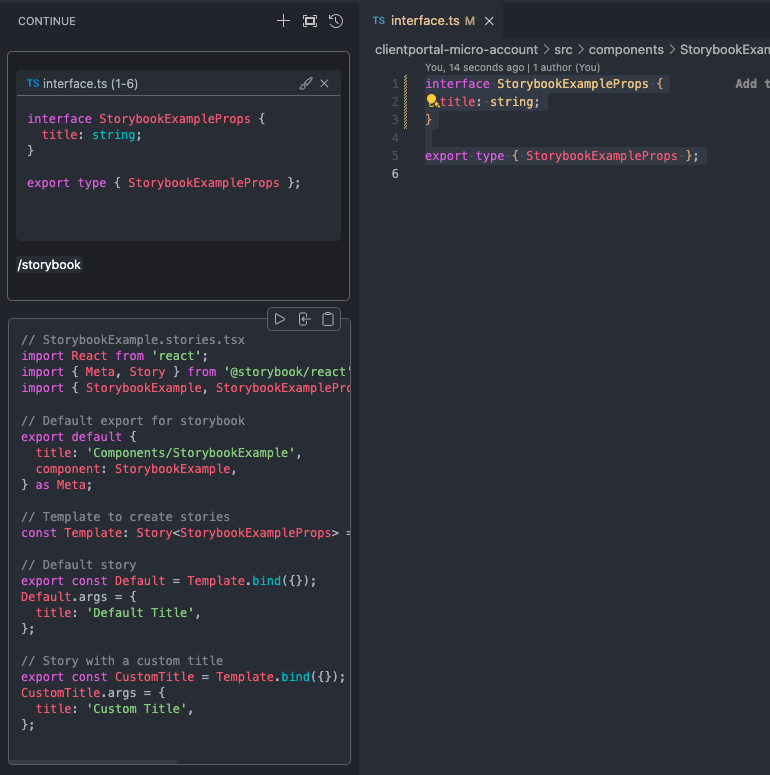Click the git blame author annotation
Viewport: 770px width, 775px height.
511,67
